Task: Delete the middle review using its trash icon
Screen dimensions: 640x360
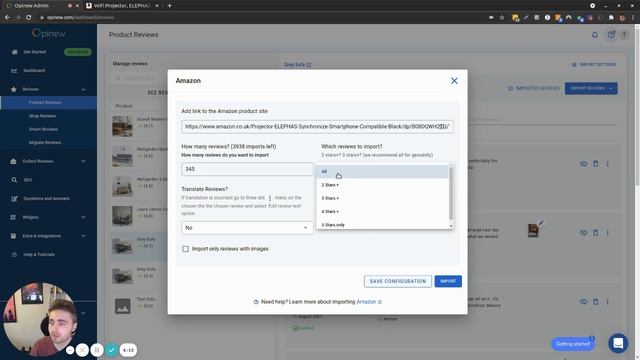Action: click(x=596, y=233)
